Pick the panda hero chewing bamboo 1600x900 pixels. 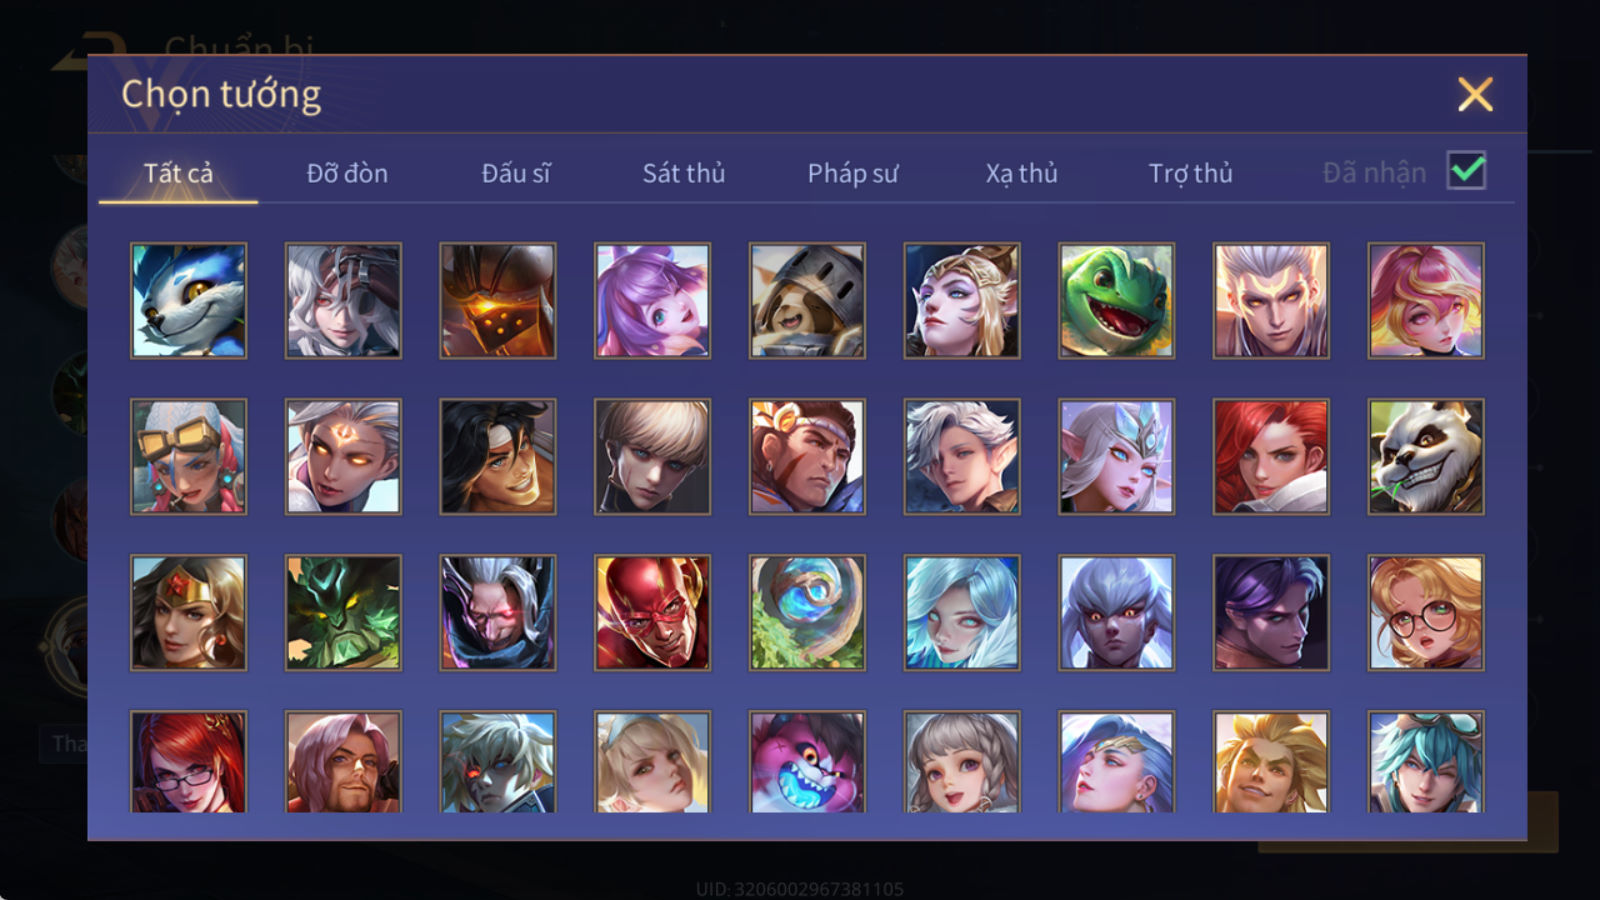tap(1426, 457)
